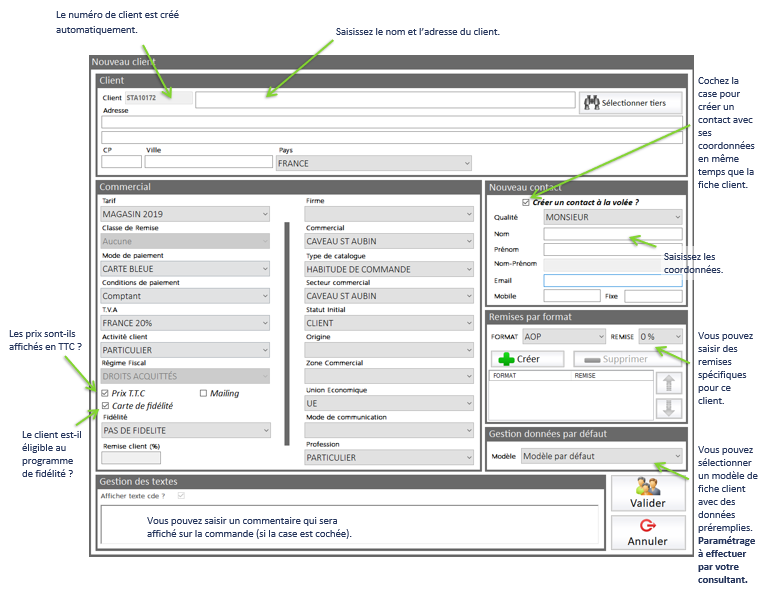This screenshot has width=773, height=602.
Task: Toggle the Prix T.T.C checkbox
Action: tap(107, 393)
